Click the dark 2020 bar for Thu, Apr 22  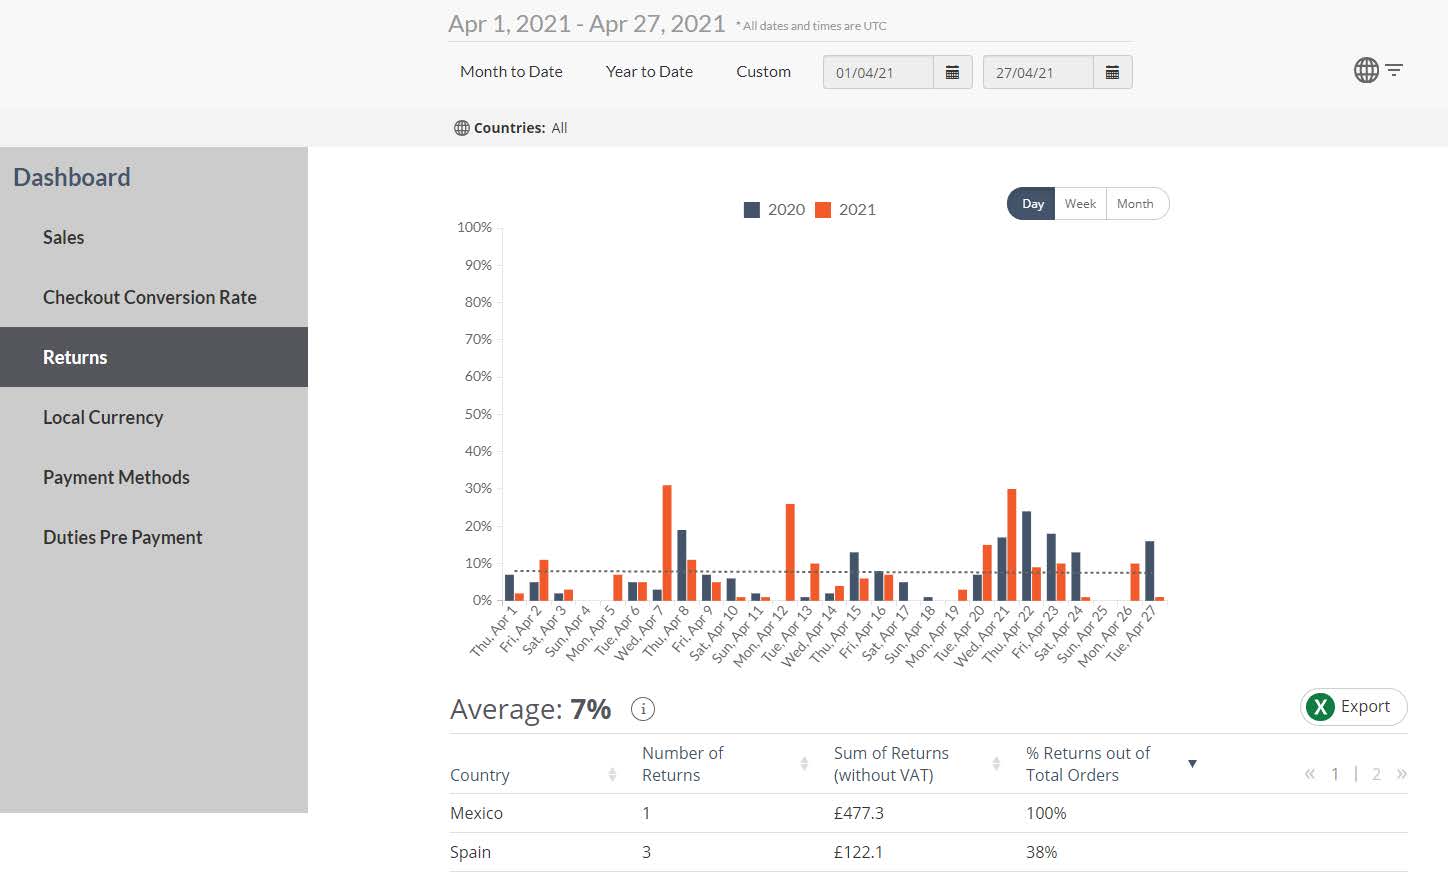pos(1026,556)
